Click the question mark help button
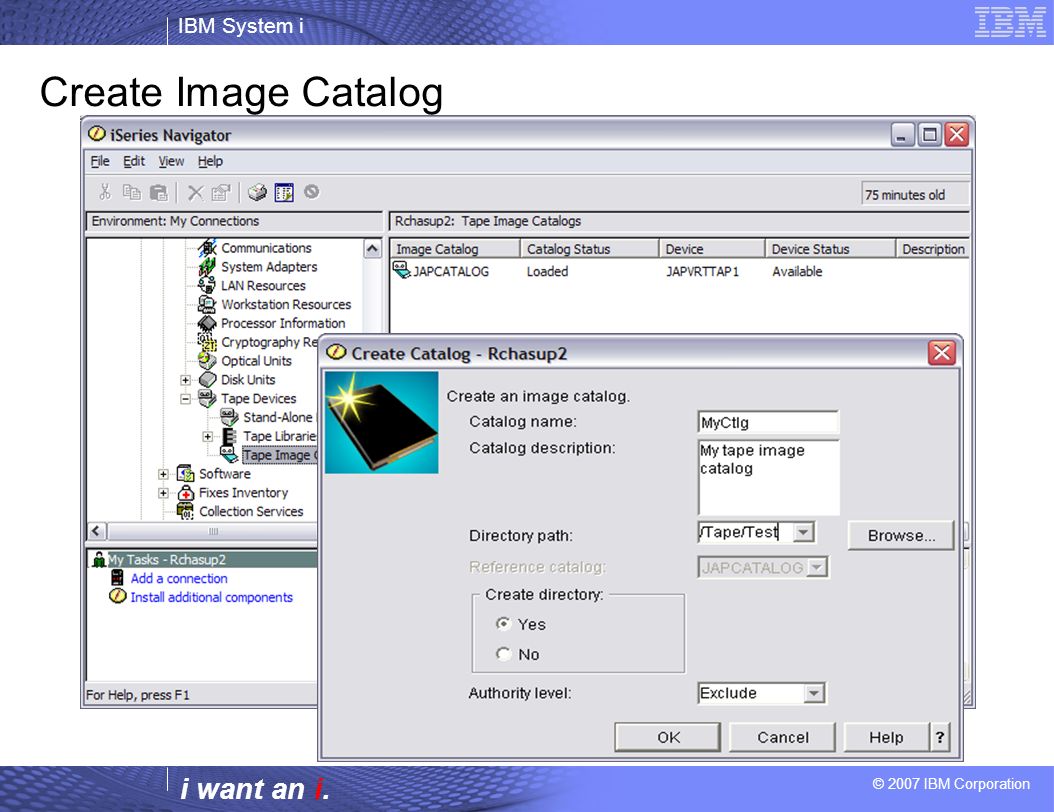 tap(940, 737)
